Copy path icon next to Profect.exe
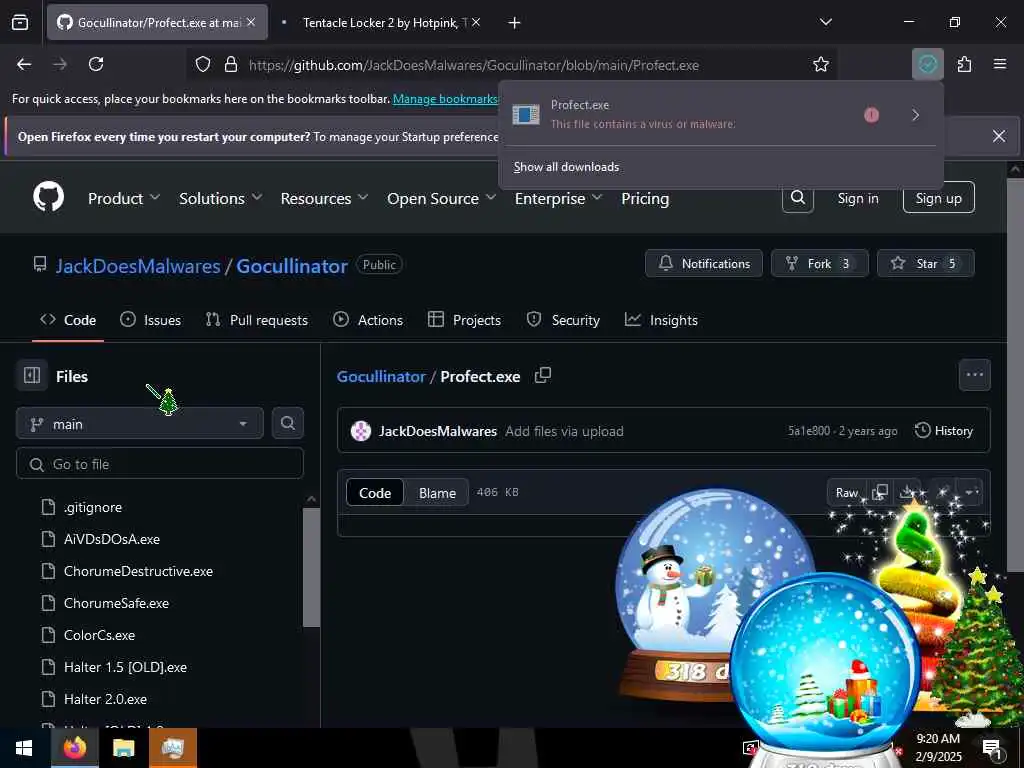The width and height of the screenshot is (1024, 768). [543, 376]
